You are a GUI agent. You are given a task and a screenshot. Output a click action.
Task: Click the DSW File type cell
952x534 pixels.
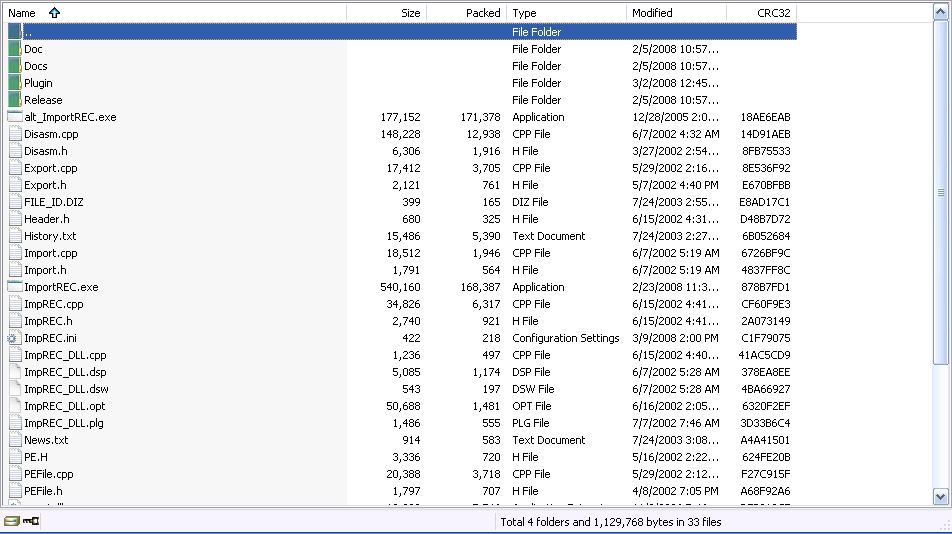click(533, 389)
